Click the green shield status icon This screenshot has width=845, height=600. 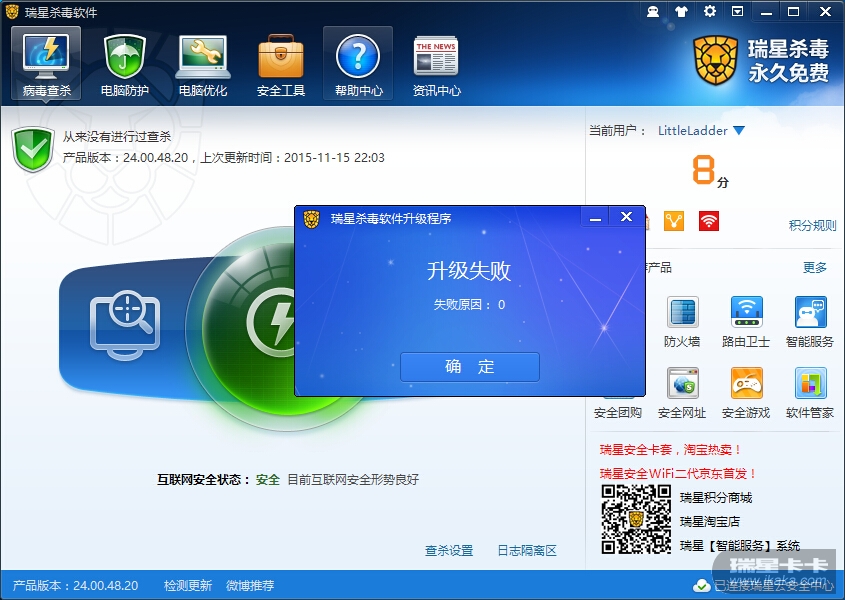pos(33,149)
